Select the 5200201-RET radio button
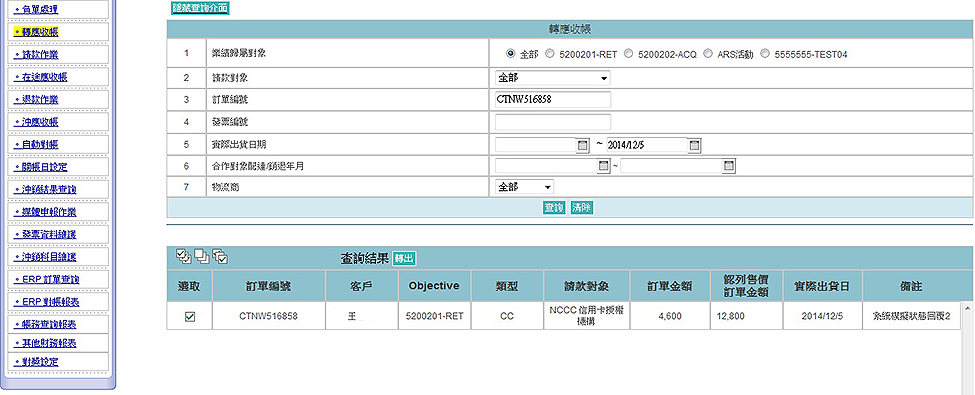Image resolution: width=975 pixels, height=395 pixels. pyautogui.click(x=549, y=53)
